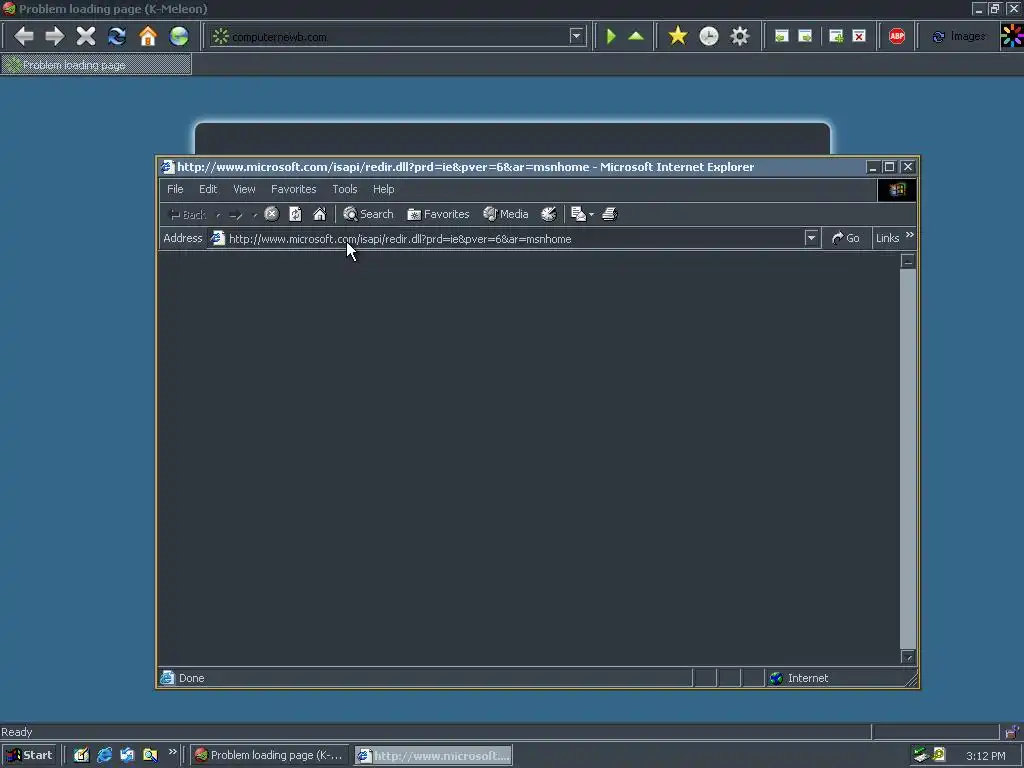Click green Up arrow in K-Meleon

636,36
